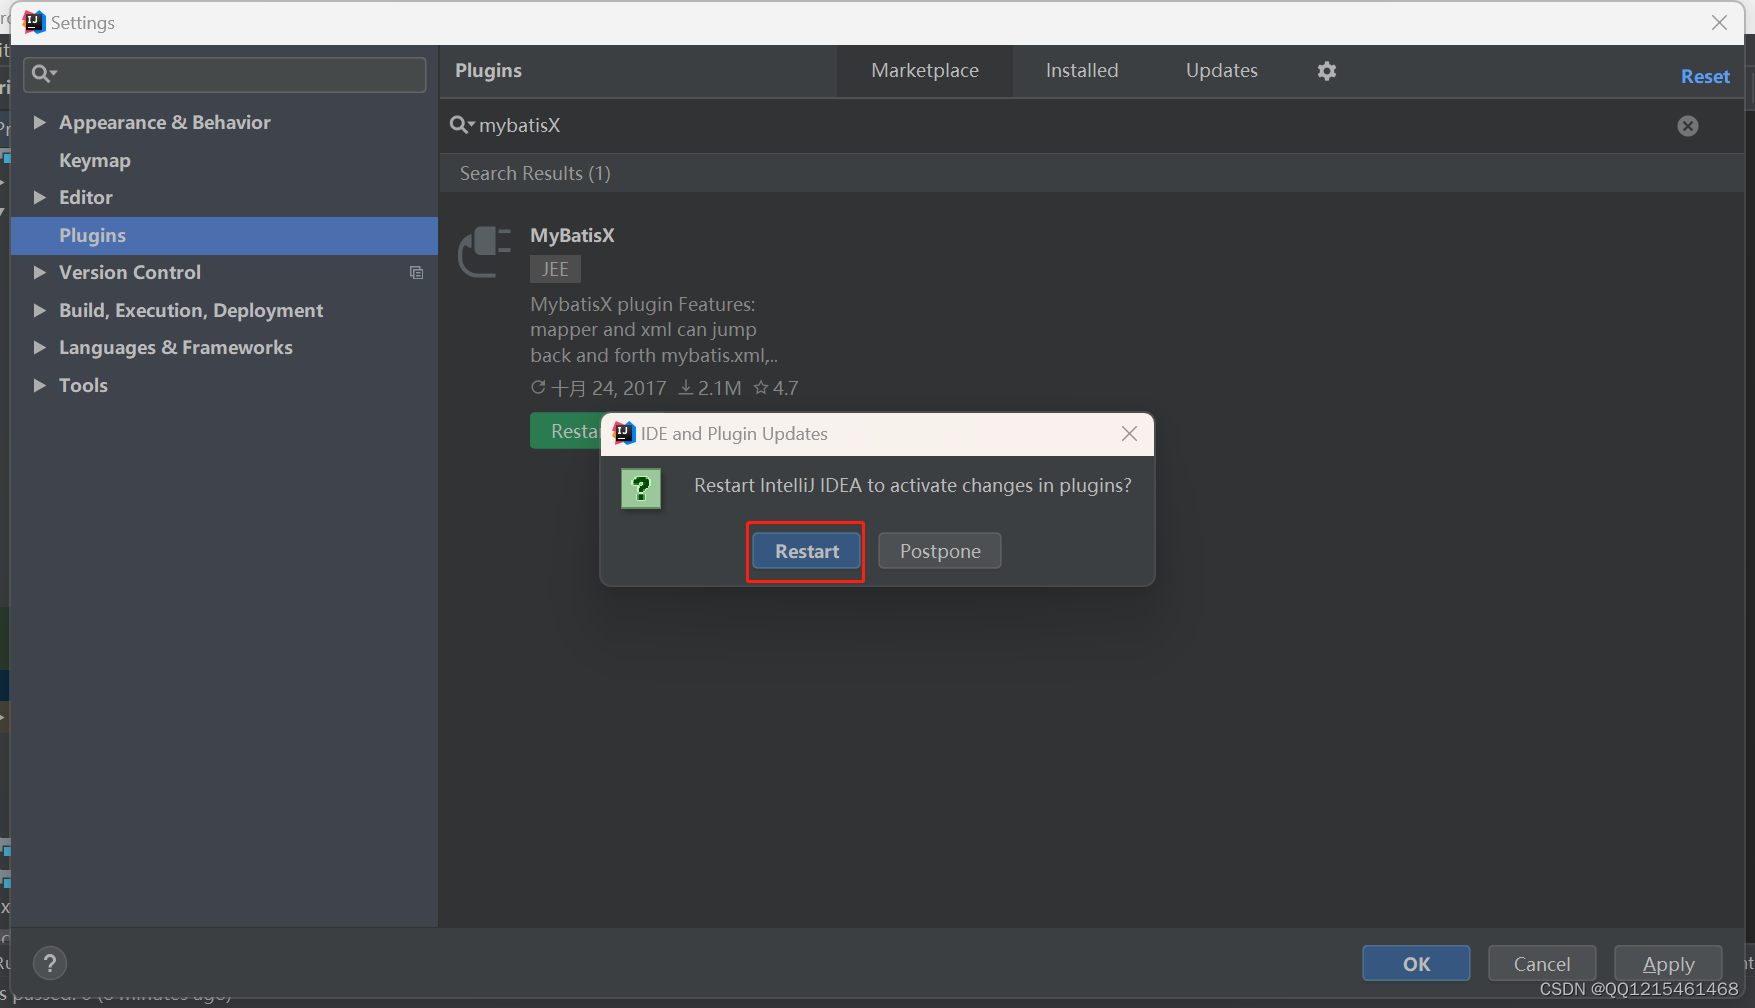Click the 4.7 star rating
The height and width of the screenshot is (1008, 1755).
776,388
